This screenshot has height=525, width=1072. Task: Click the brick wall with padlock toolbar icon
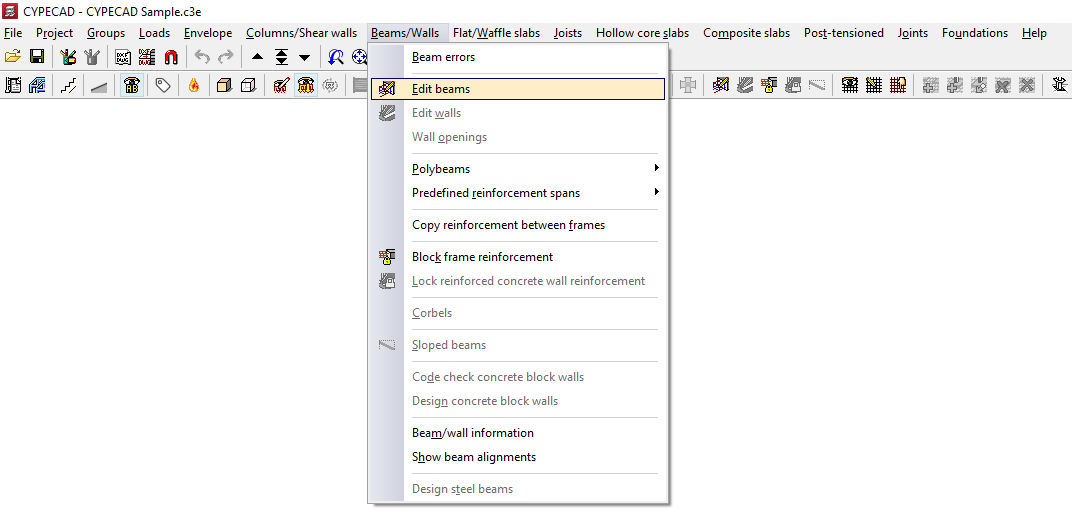click(769, 85)
